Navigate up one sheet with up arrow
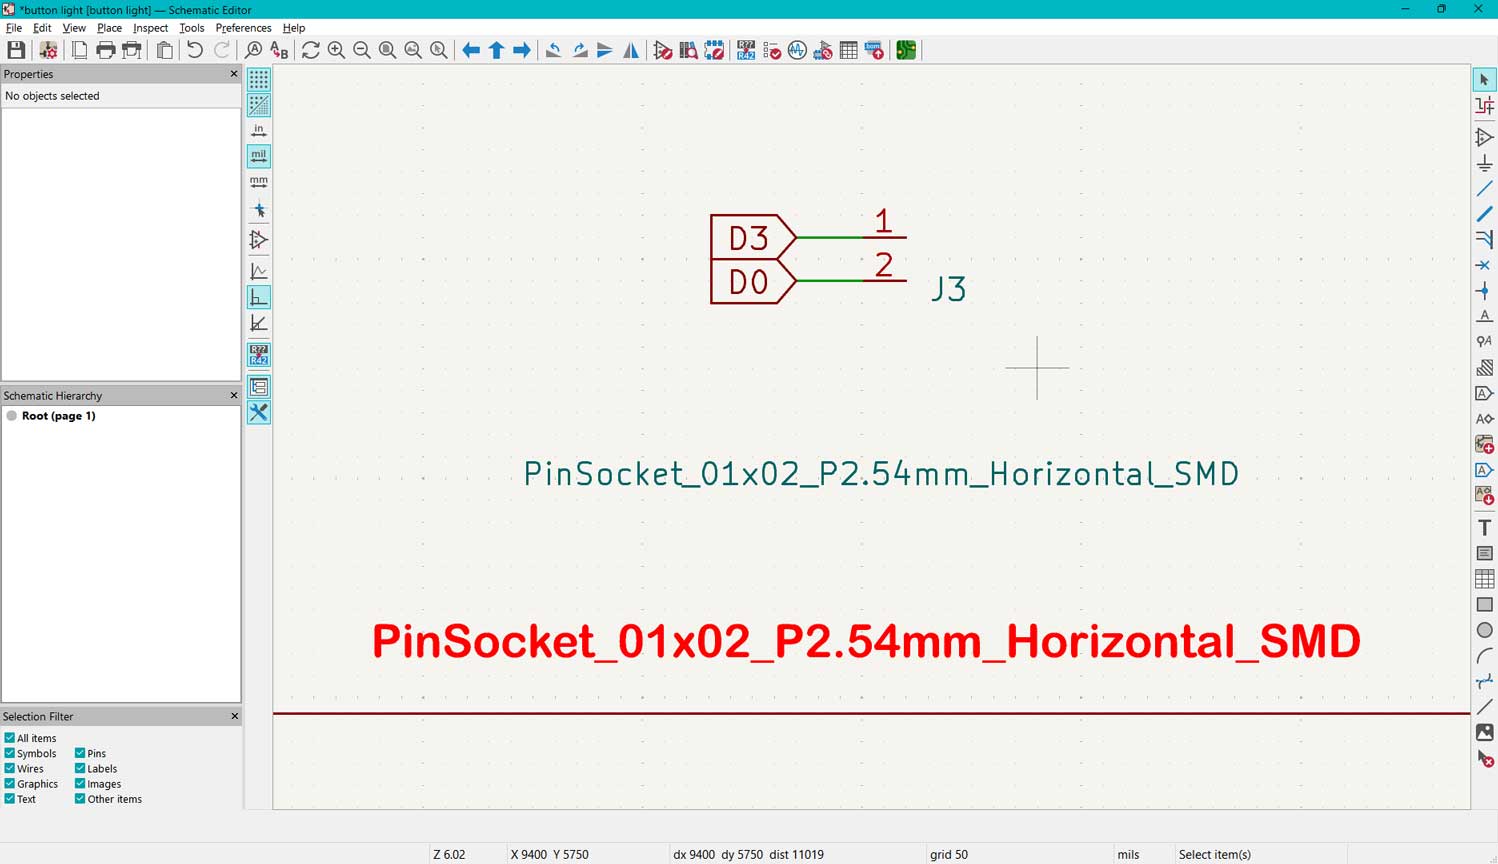Image resolution: width=1498 pixels, height=864 pixels. [x=497, y=50]
